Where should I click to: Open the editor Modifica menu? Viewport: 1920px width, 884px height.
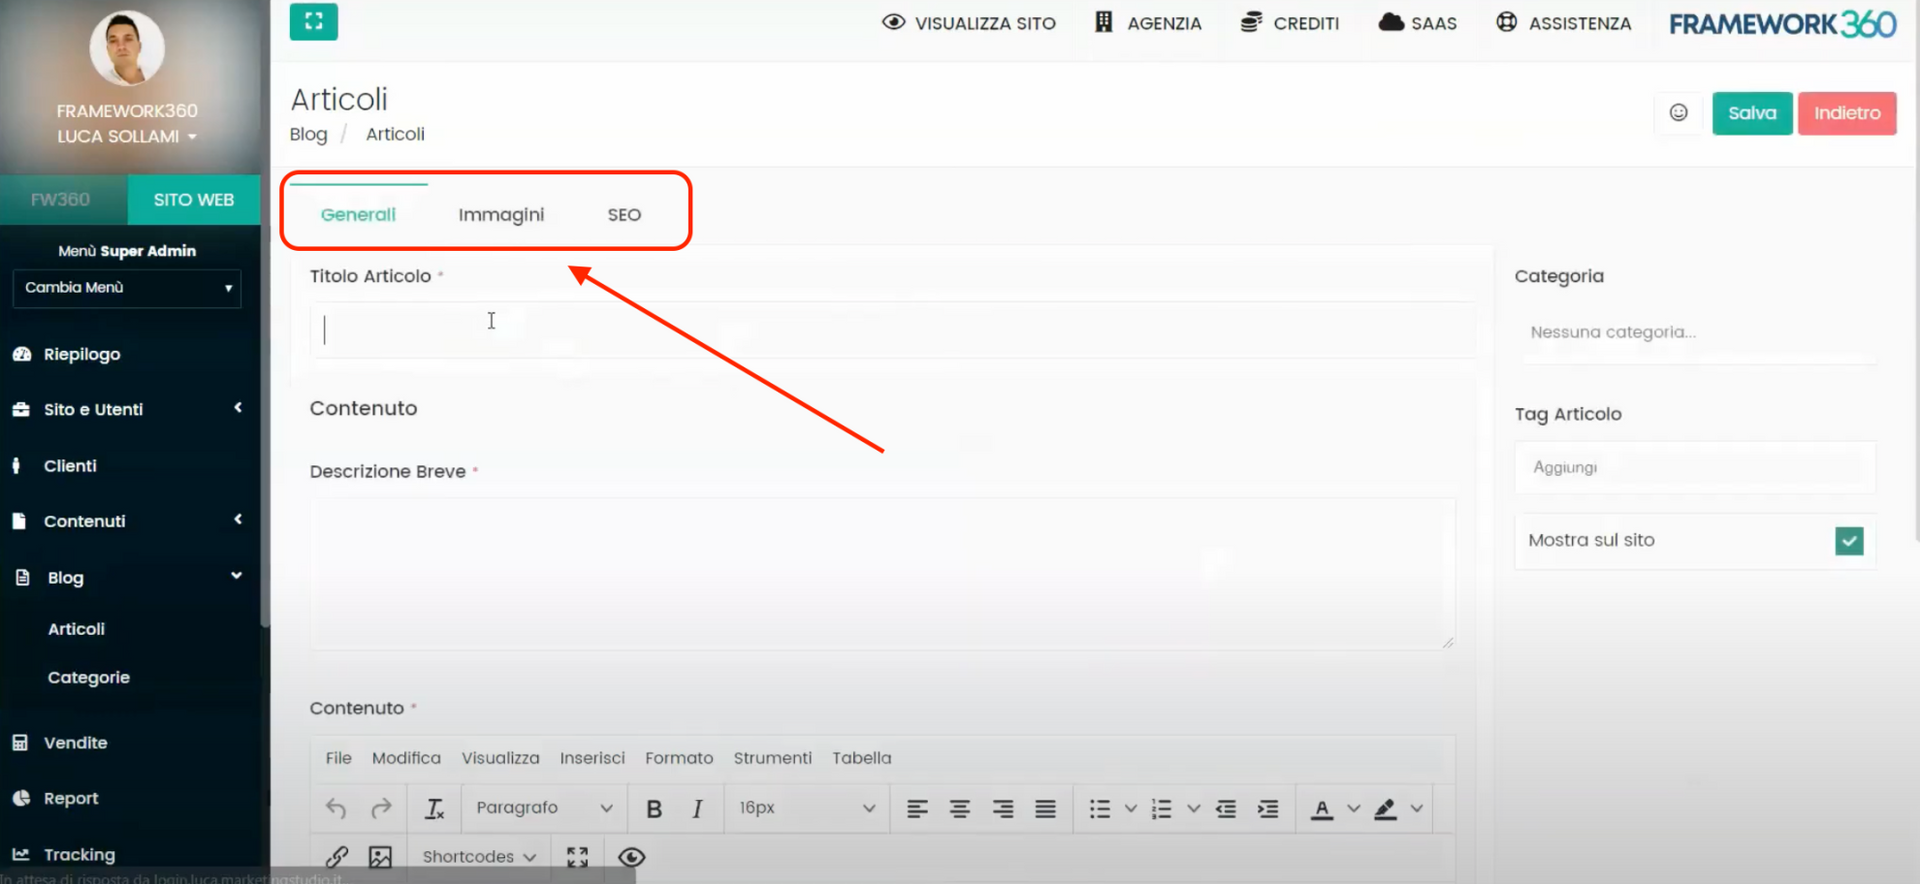(406, 758)
